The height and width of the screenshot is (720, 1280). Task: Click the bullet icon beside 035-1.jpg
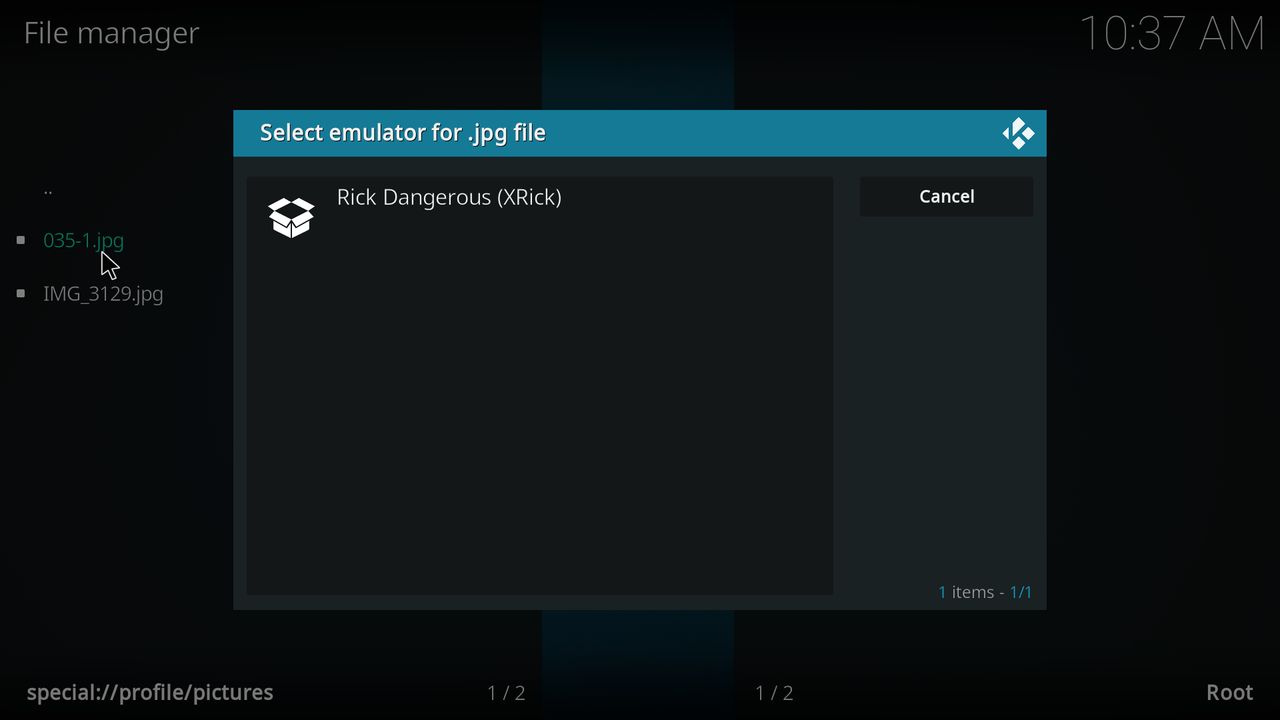[21, 240]
